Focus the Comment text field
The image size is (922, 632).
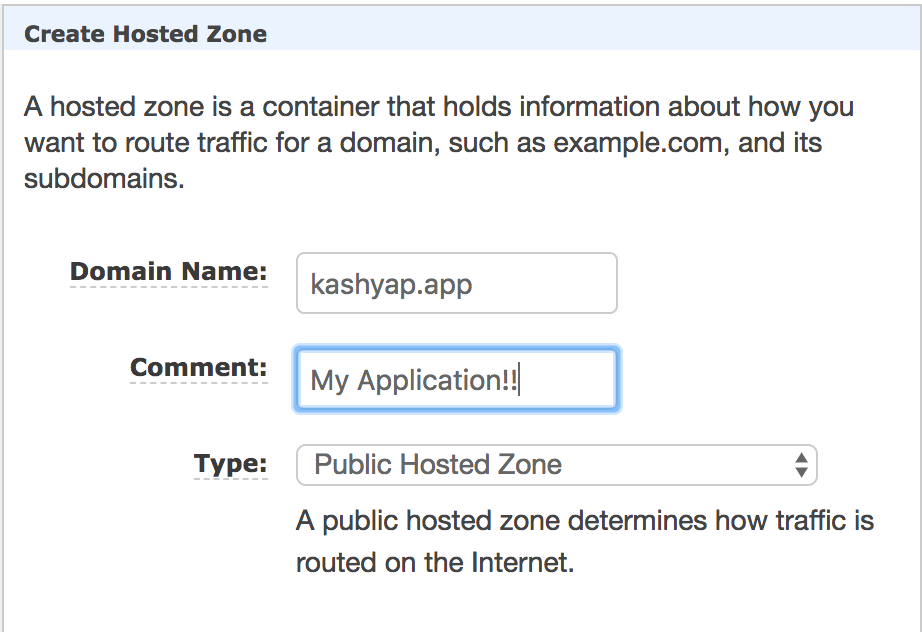(456, 380)
